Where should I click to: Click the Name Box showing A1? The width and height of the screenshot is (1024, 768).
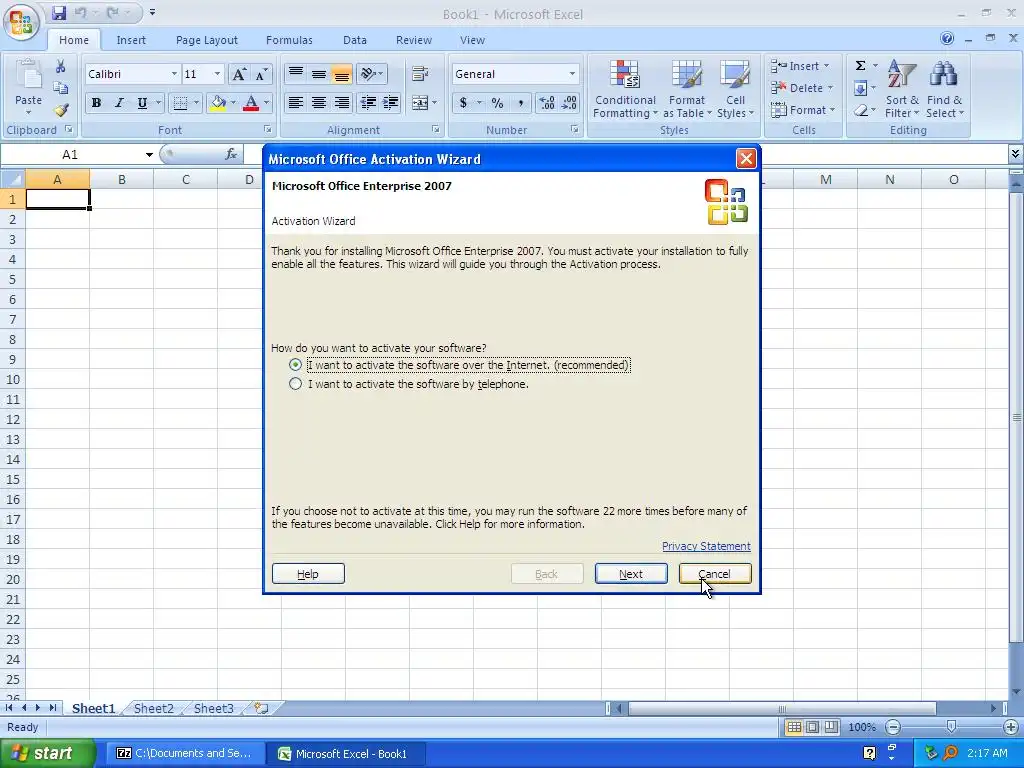click(70, 155)
